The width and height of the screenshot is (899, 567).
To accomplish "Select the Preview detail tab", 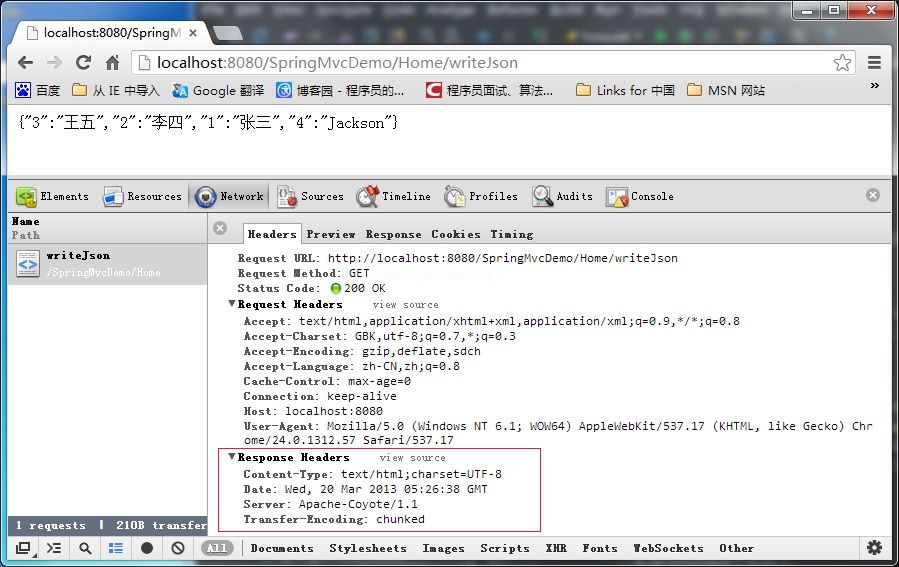I will click(331, 234).
